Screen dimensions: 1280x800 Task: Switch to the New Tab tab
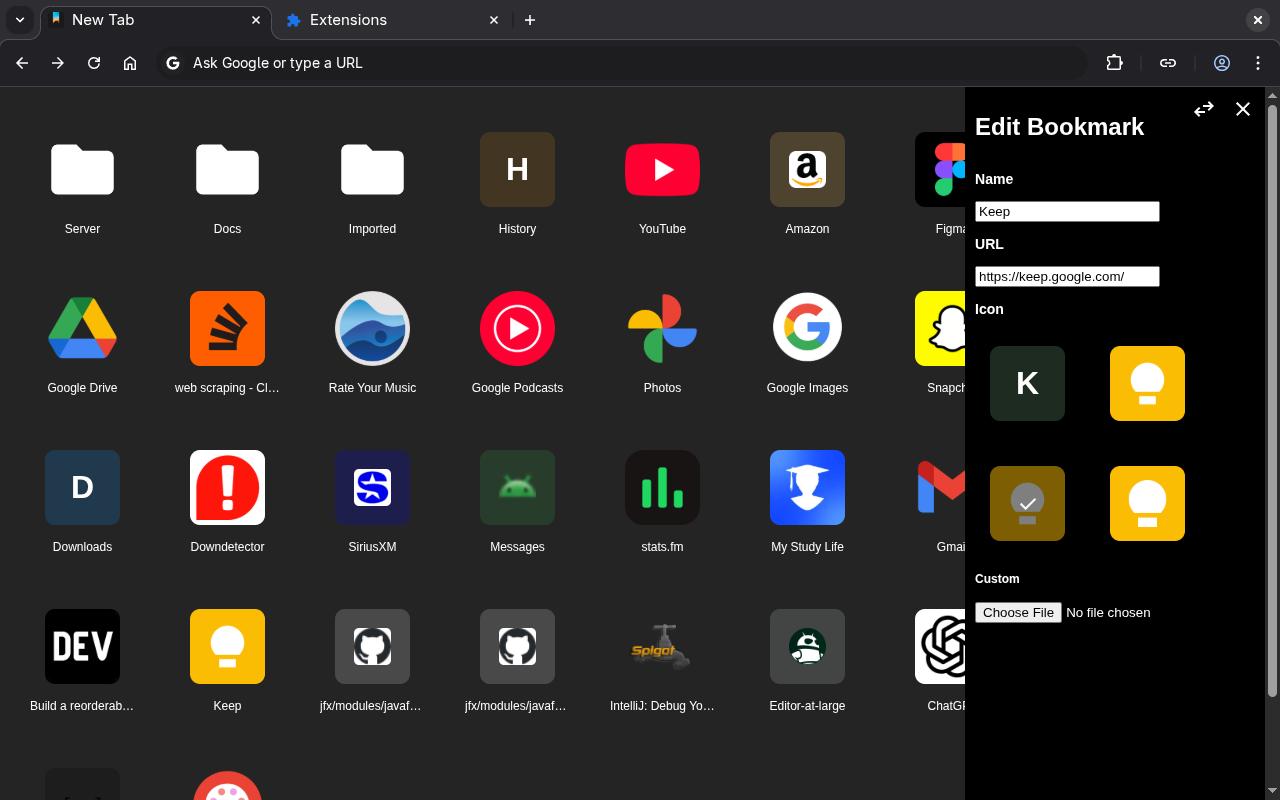[156, 20]
